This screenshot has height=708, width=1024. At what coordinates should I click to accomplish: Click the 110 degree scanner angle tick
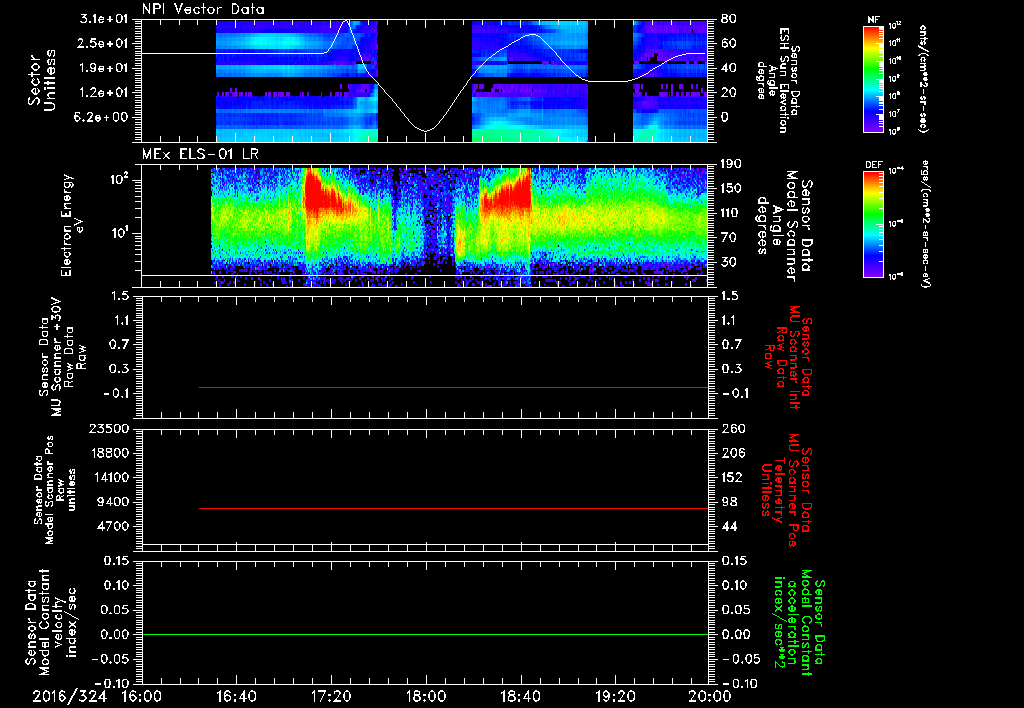tap(731, 213)
